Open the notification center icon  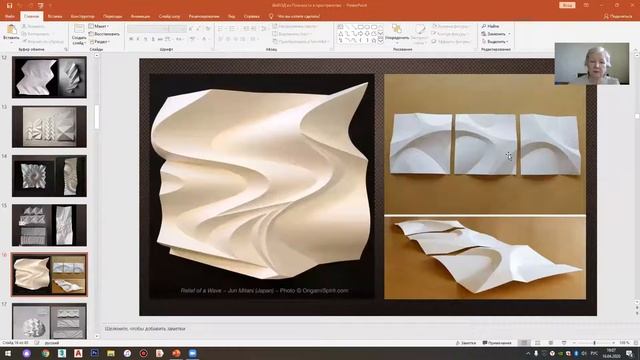(x=630, y=353)
